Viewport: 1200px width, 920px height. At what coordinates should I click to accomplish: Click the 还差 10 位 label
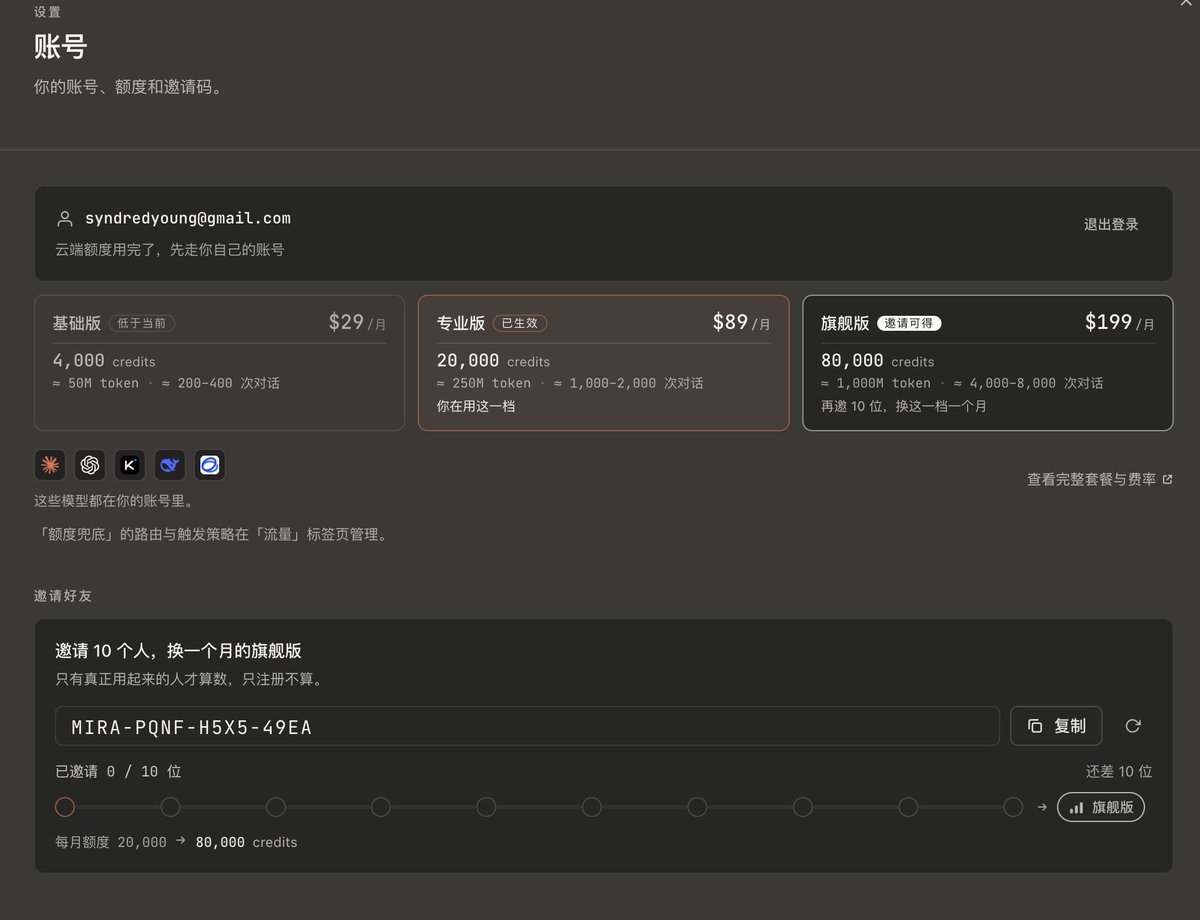(1119, 771)
